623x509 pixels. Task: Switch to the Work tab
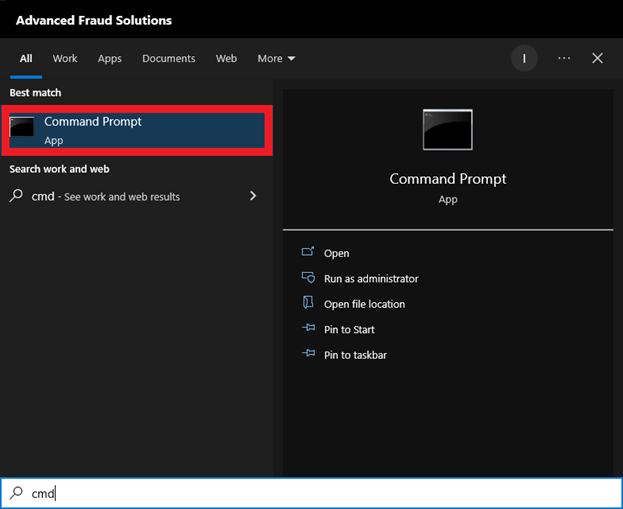[x=65, y=58]
